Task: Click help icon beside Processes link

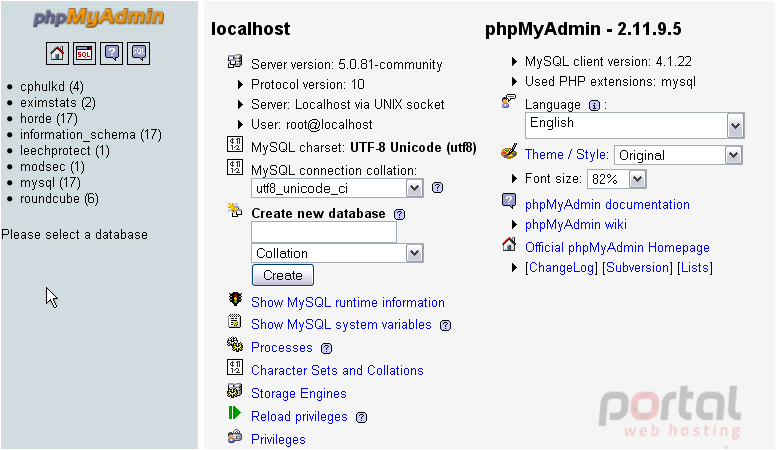Action: pos(327,349)
